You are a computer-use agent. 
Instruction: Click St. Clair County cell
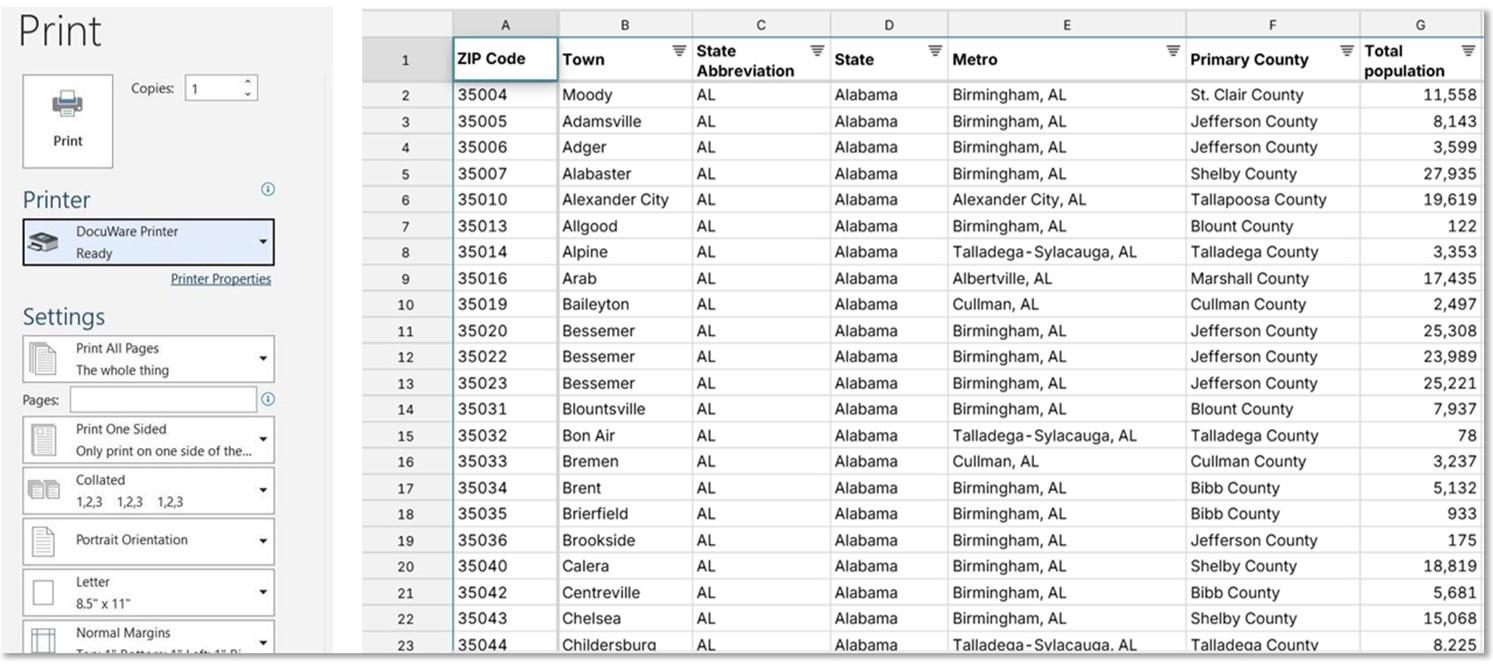(x=1273, y=95)
